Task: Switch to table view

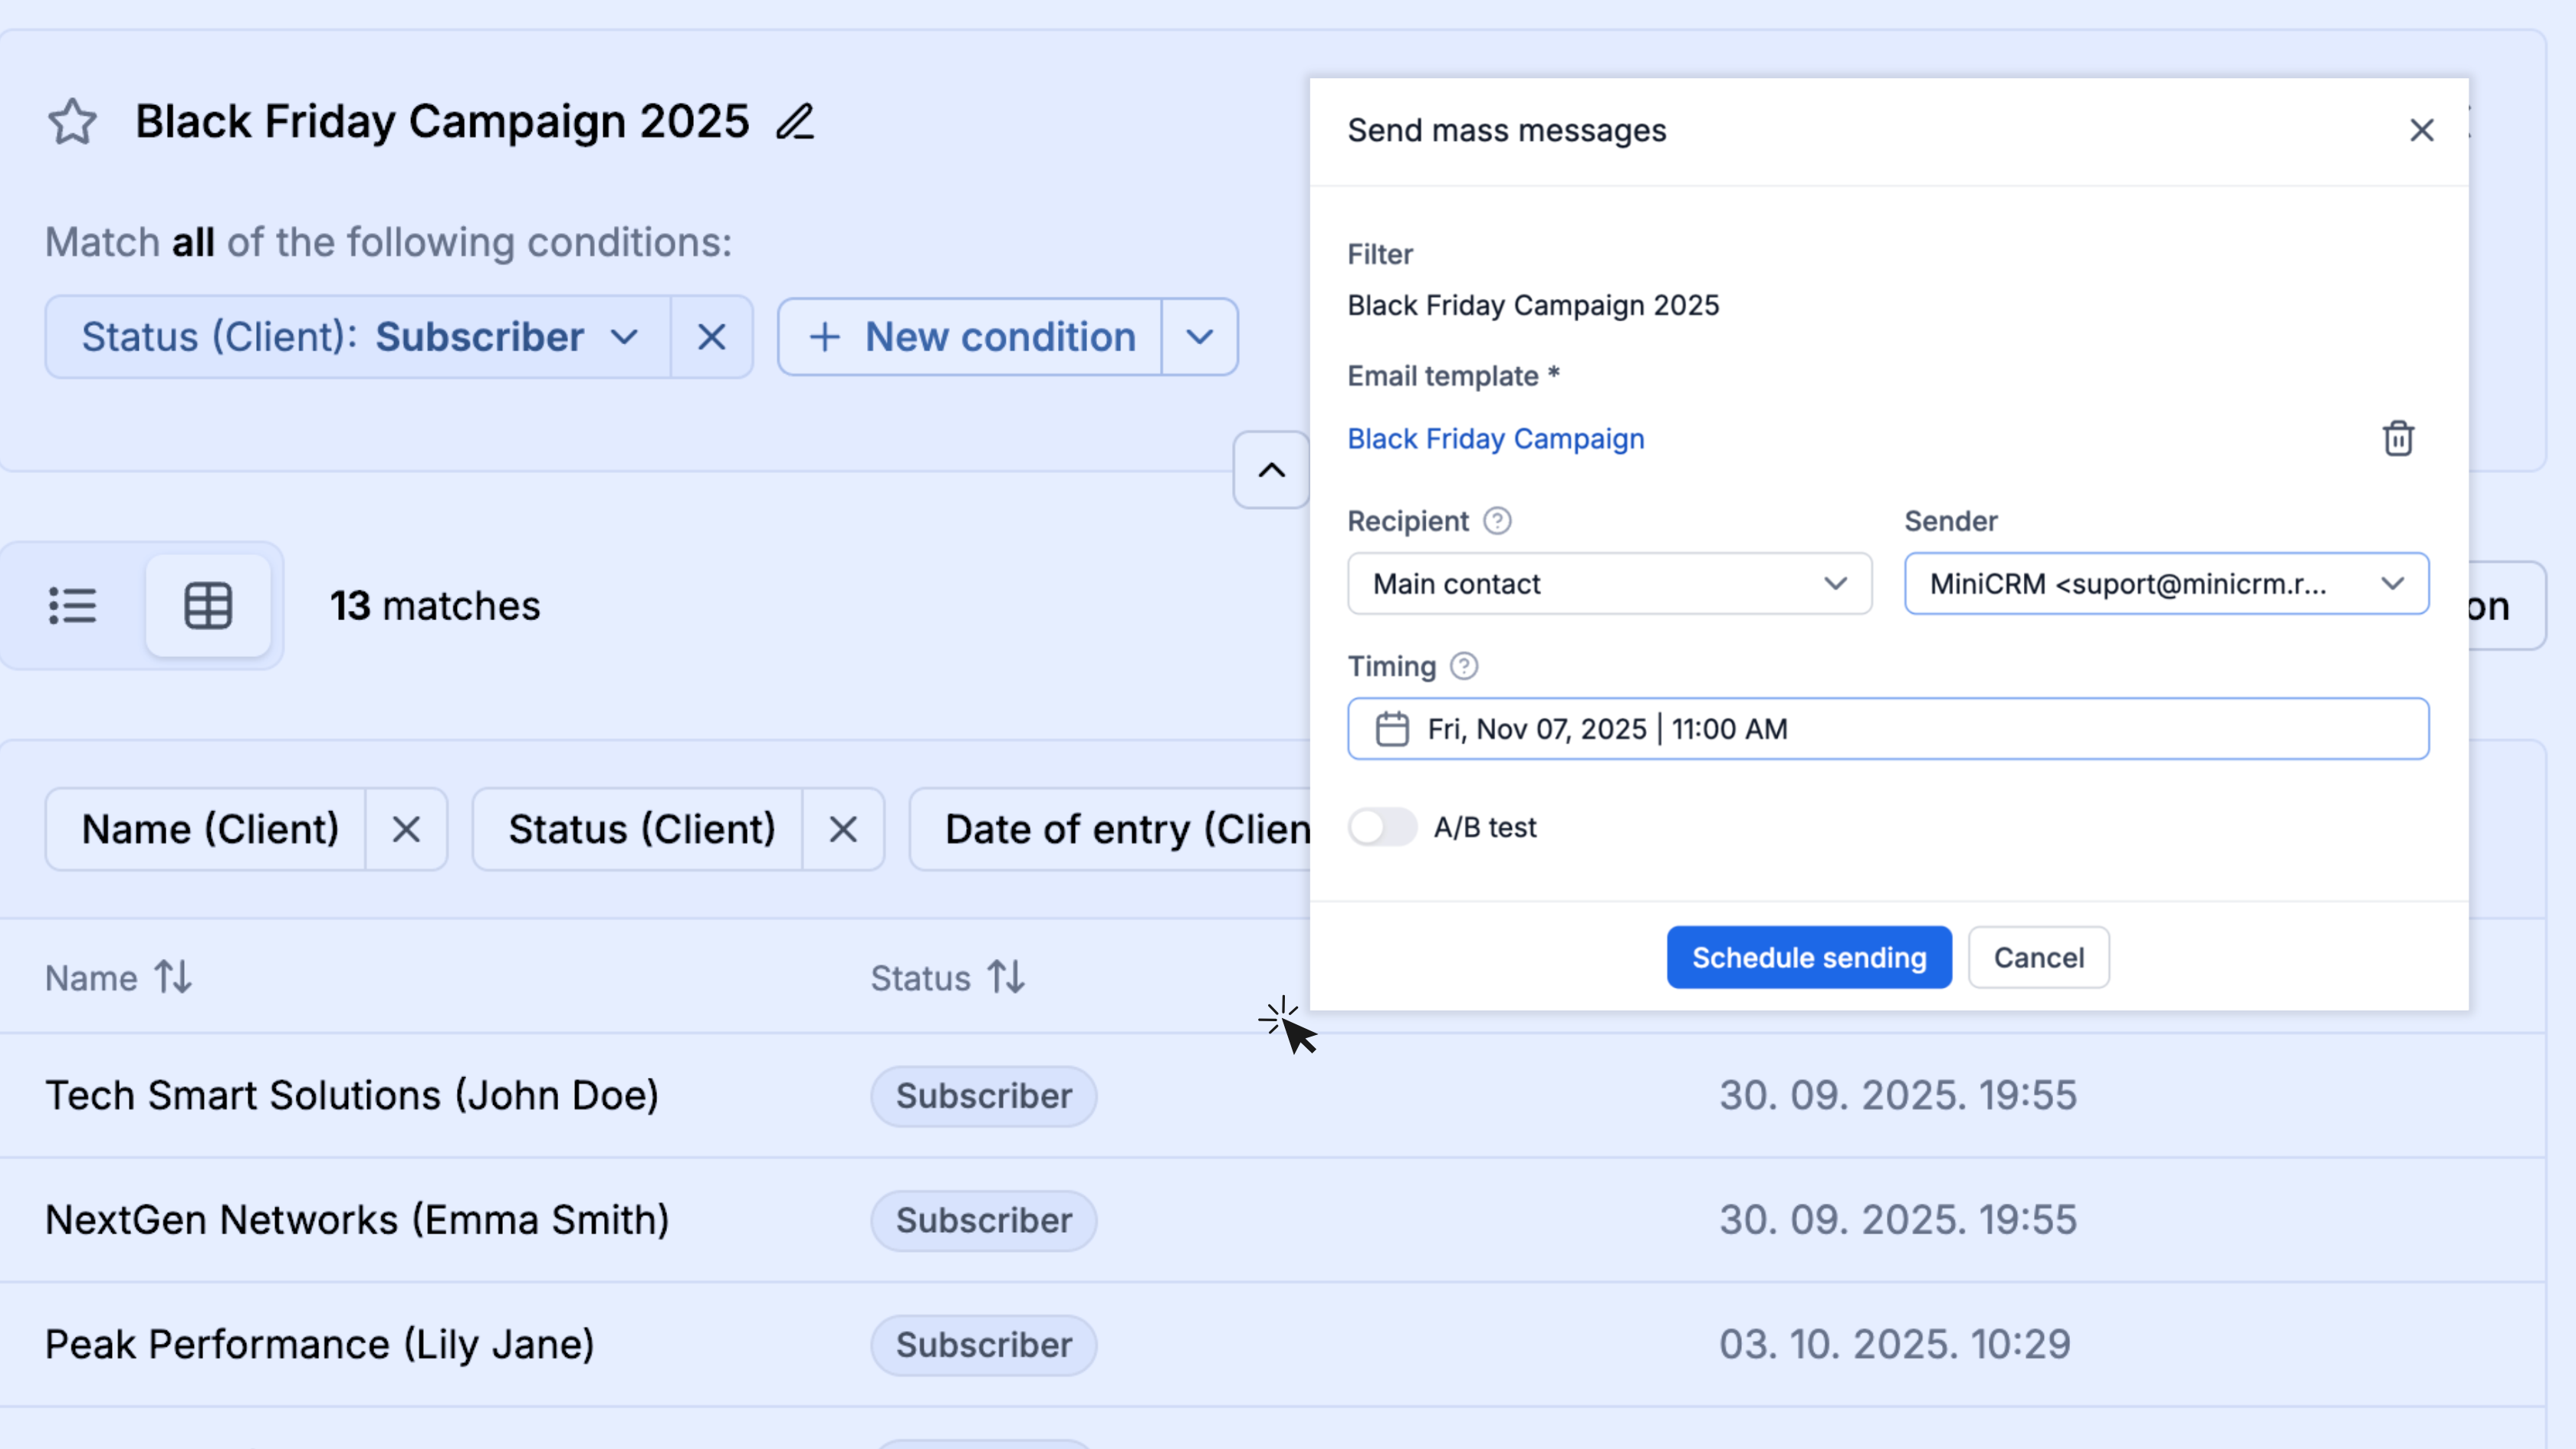Action: [x=210, y=605]
